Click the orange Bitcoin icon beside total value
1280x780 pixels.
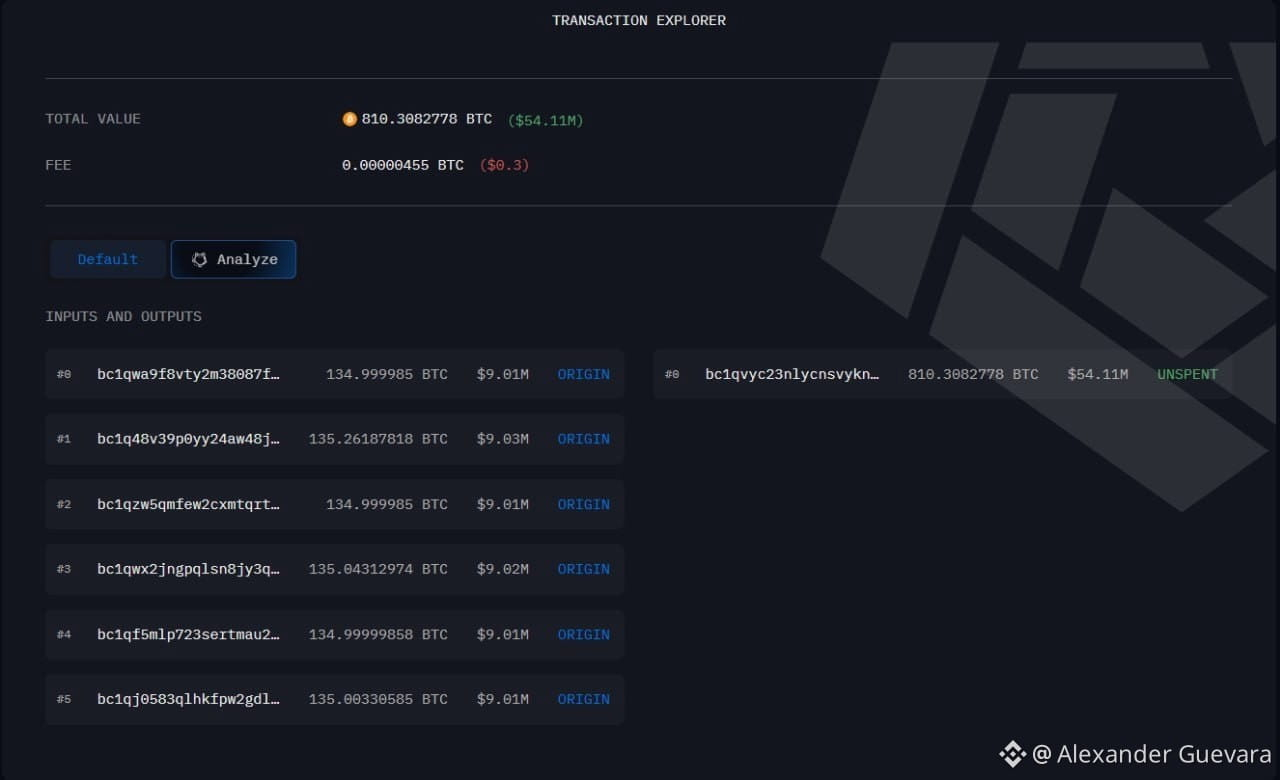pyautogui.click(x=349, y=119)
